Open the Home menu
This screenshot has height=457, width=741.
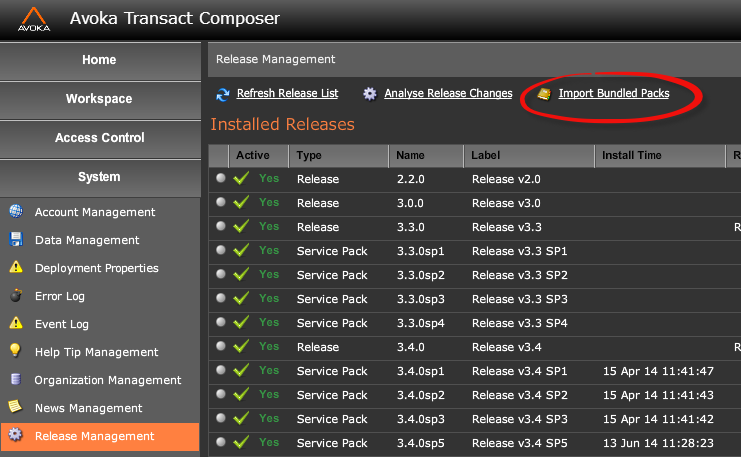pos(100,60)
